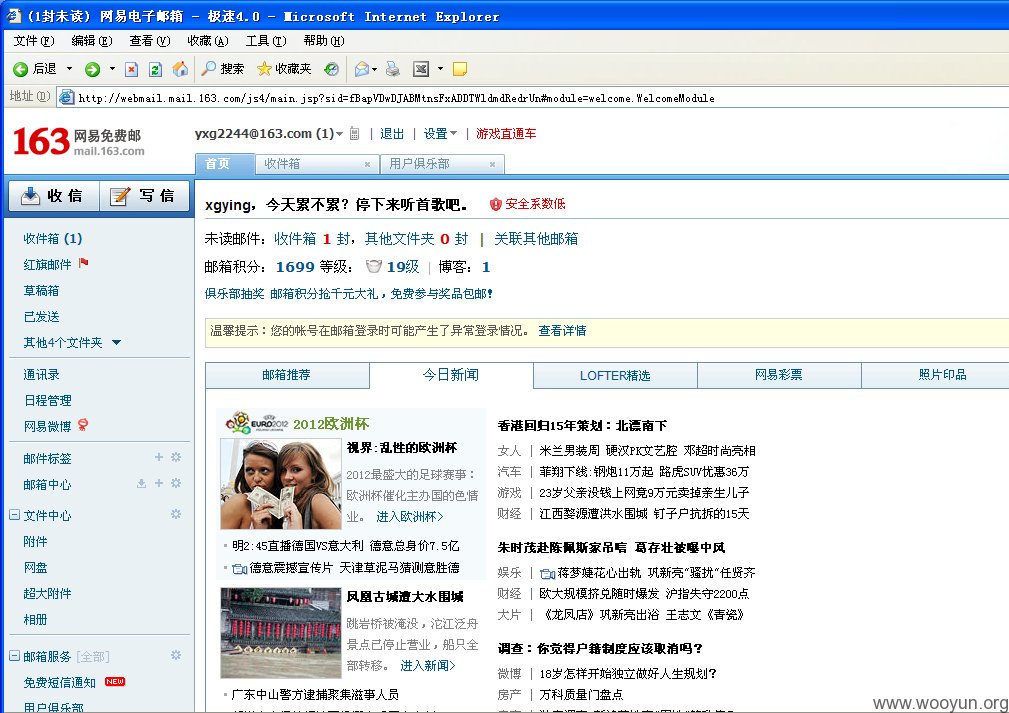Image resolution: width=1009 pixels, height=713 pixels.
Task: Expand account dropdown next to yxg2244@163.com
Action: click(340, 134)
